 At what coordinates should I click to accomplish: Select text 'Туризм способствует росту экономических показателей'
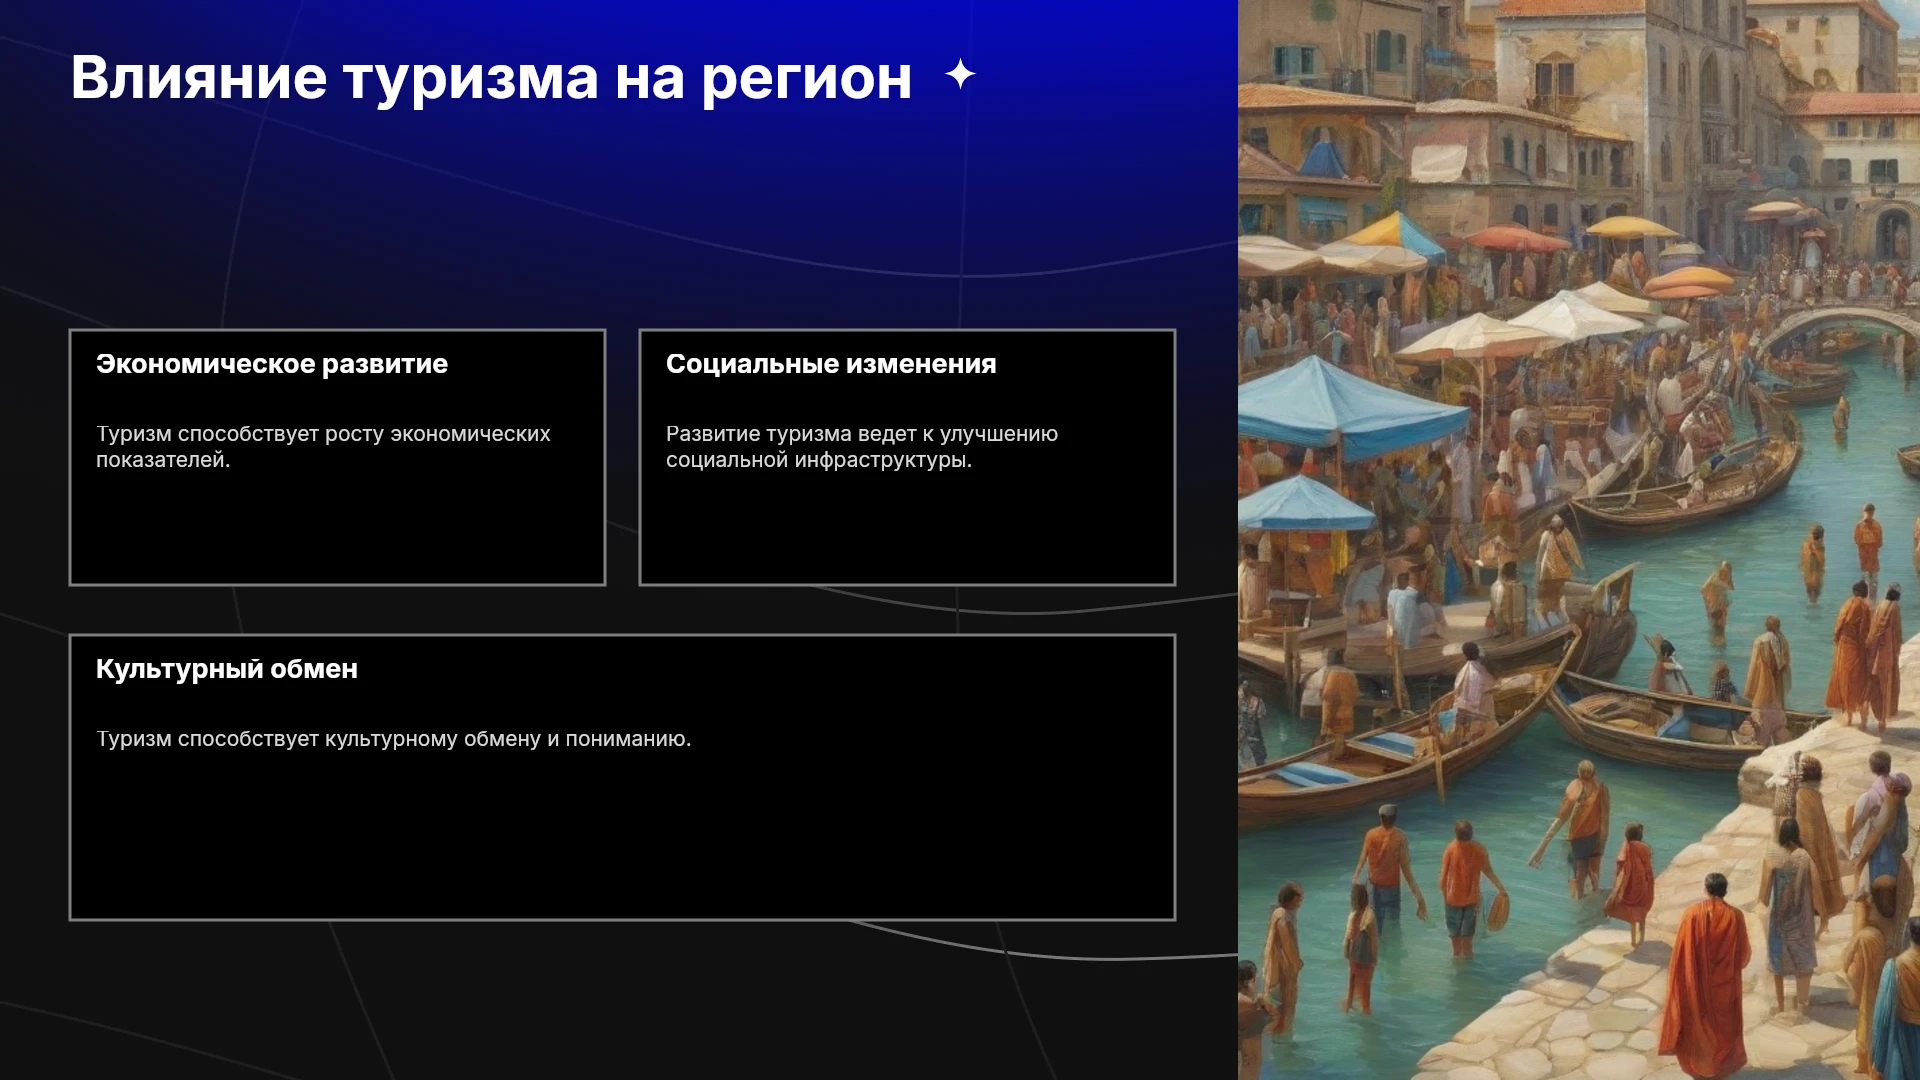click(x=323, y=447)
